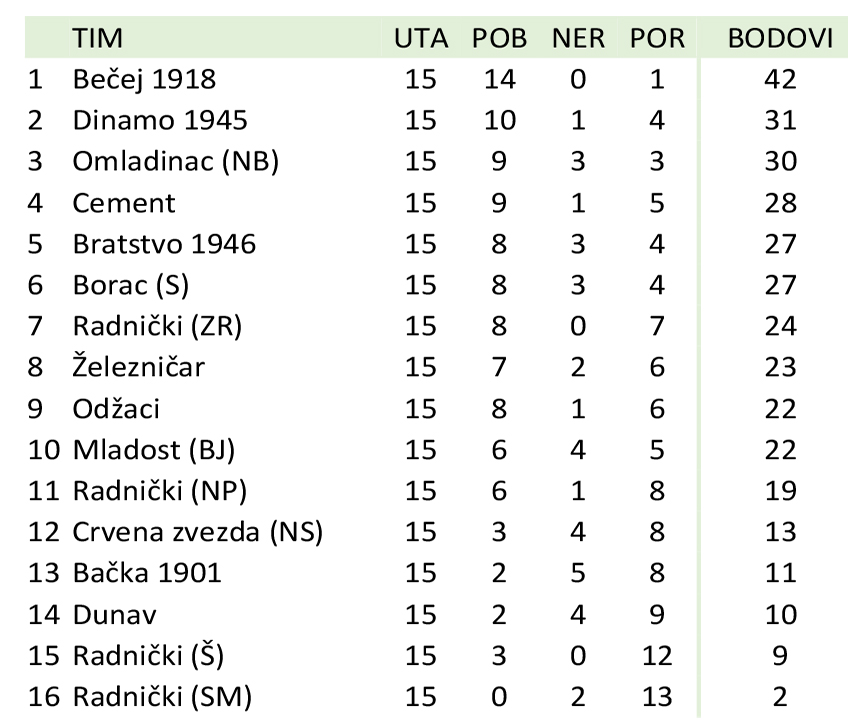Click team name Bečej 1918

click(144, 80)
